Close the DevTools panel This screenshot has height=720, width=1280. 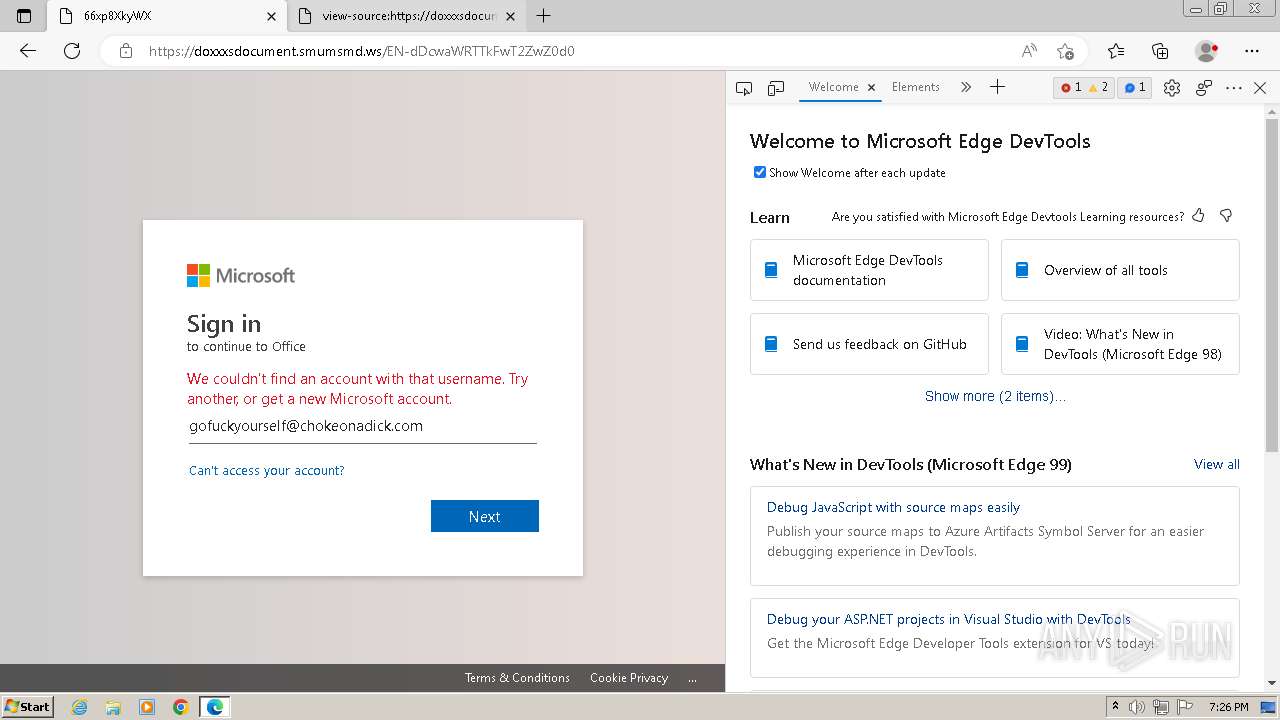(1260, 88)
